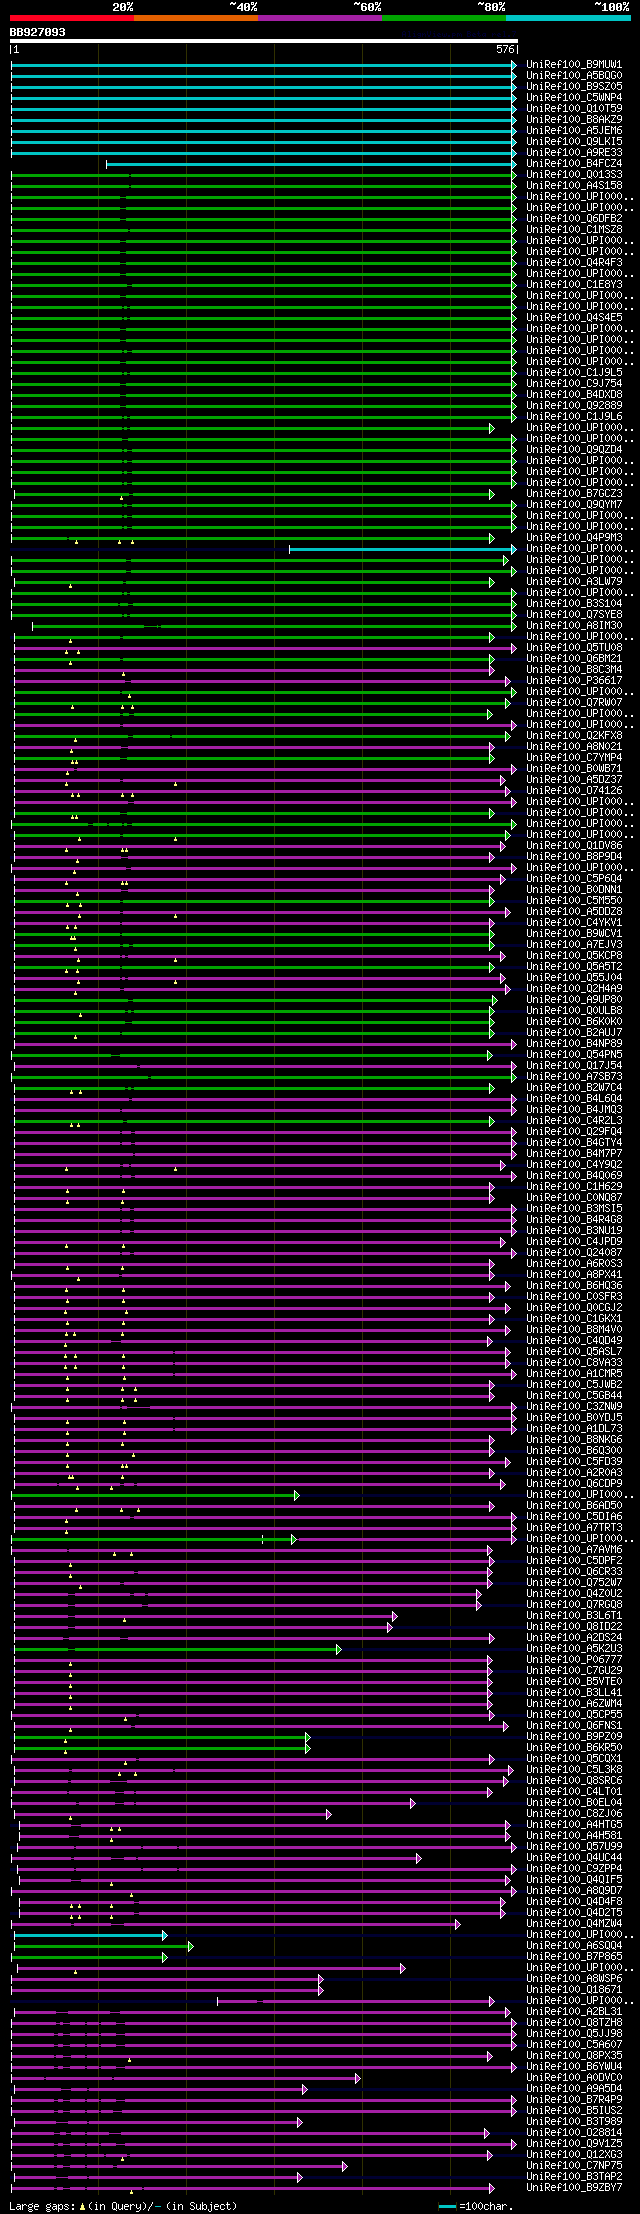Select the UniRef100_Q7SYE8 label
This screenshot has width=640, height=2214.
click(574, 614)
